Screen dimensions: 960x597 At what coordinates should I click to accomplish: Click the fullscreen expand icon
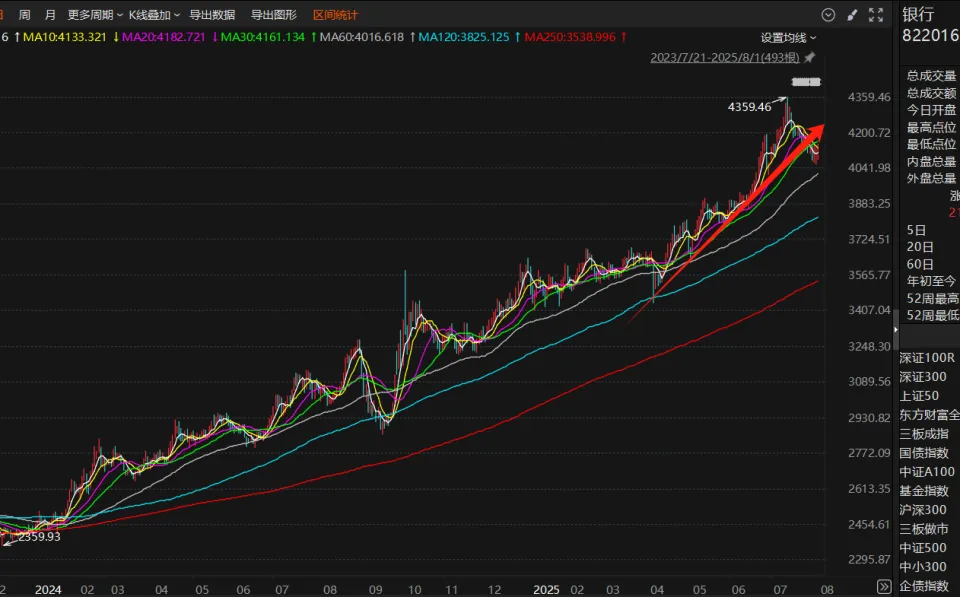pos(874,15)
